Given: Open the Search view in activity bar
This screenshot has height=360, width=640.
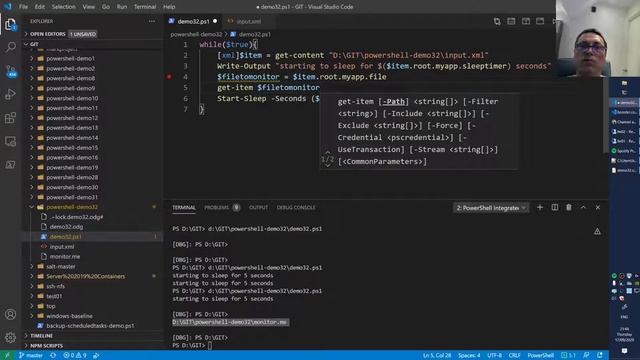Looking at the screenshot, I should coord(11,47).
